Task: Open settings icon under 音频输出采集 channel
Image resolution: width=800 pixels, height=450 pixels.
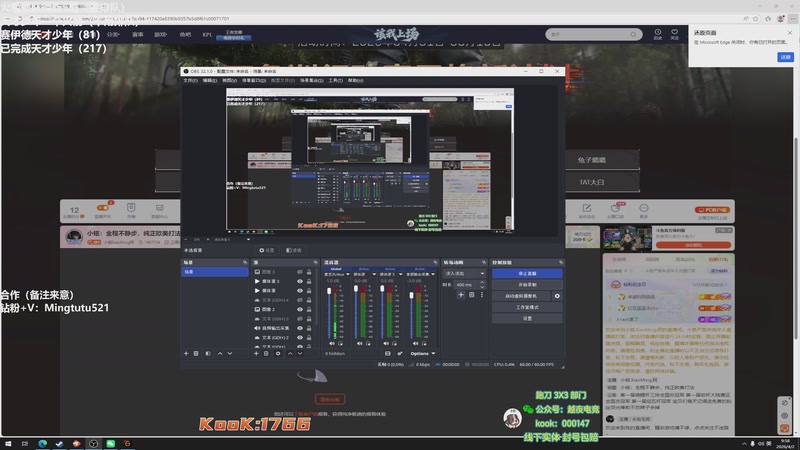Action: [x=424, y=343]
